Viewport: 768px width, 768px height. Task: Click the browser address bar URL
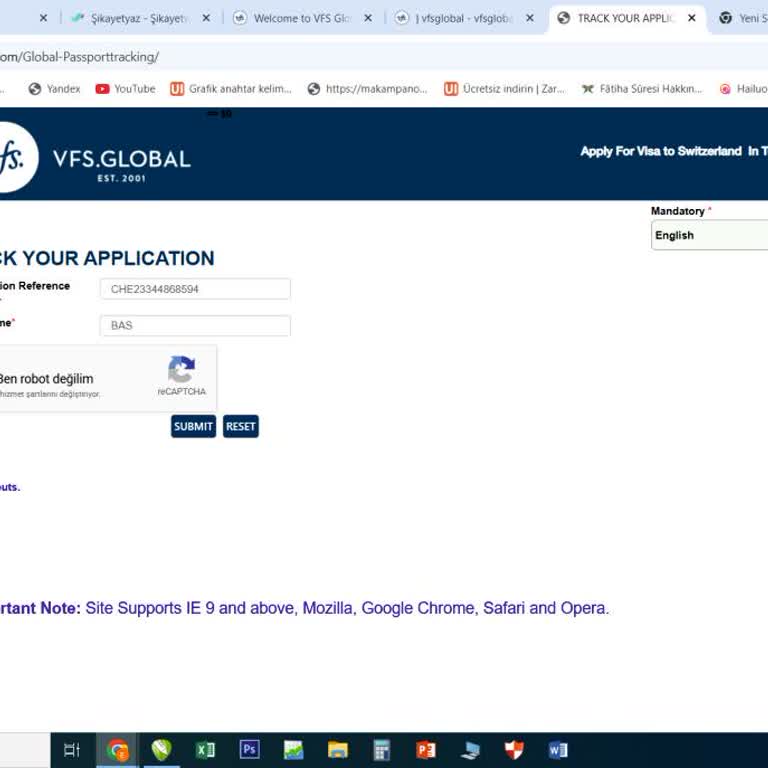click(79, 57)
